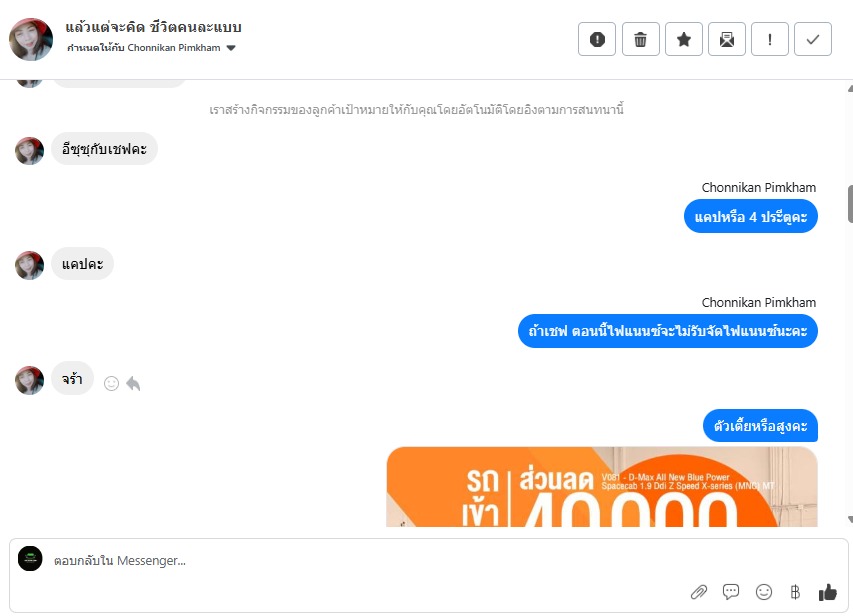Open customer name แล้วแต่จะคิด ชีวิตคนละแบบ
The image size is (853, 616).
pos(153,27)
